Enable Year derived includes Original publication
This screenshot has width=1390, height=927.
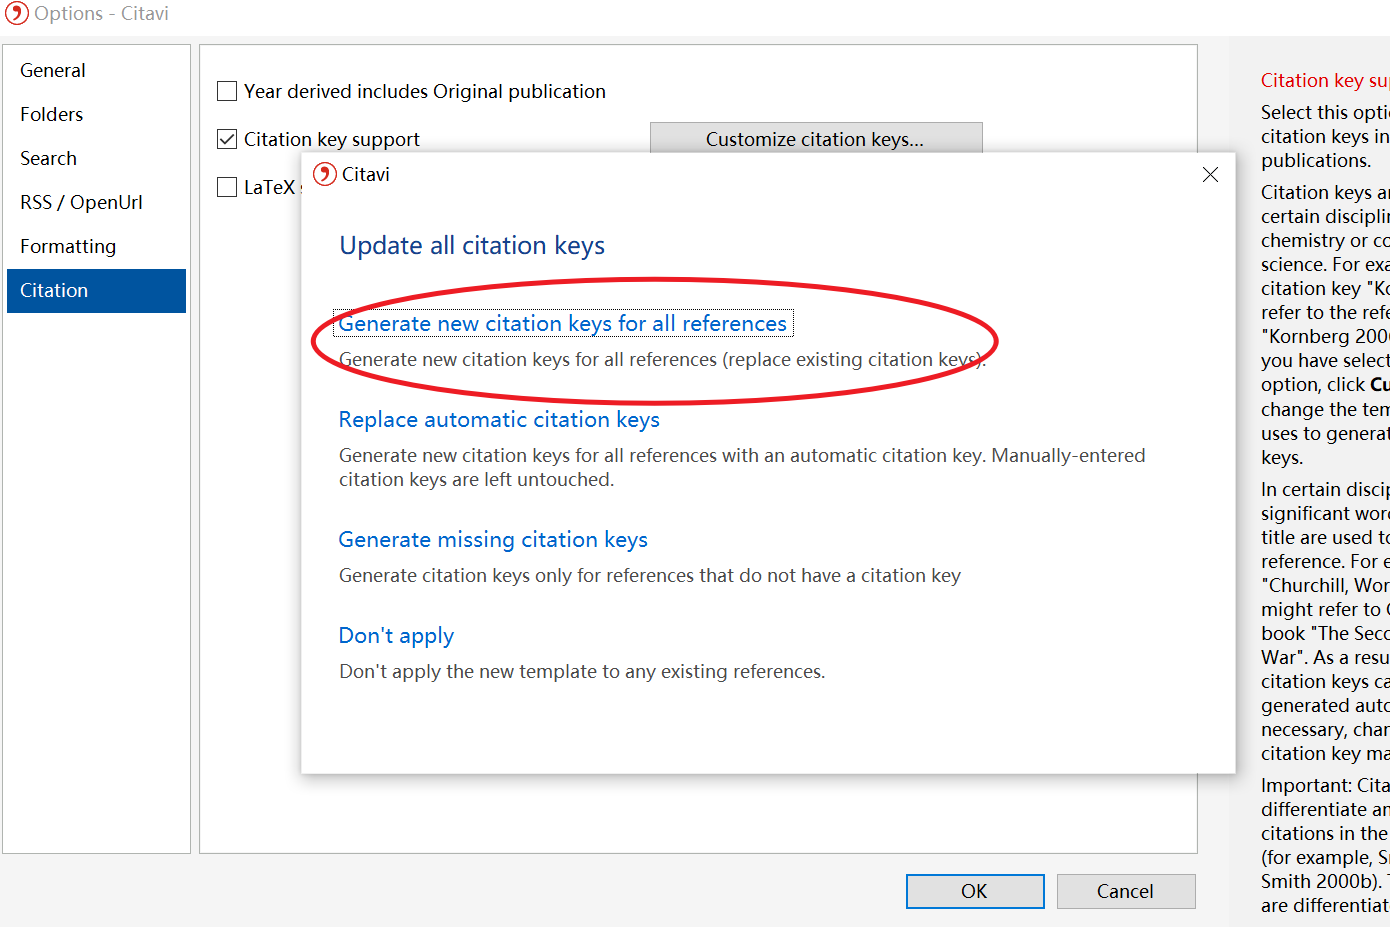(x=227, y=91)
